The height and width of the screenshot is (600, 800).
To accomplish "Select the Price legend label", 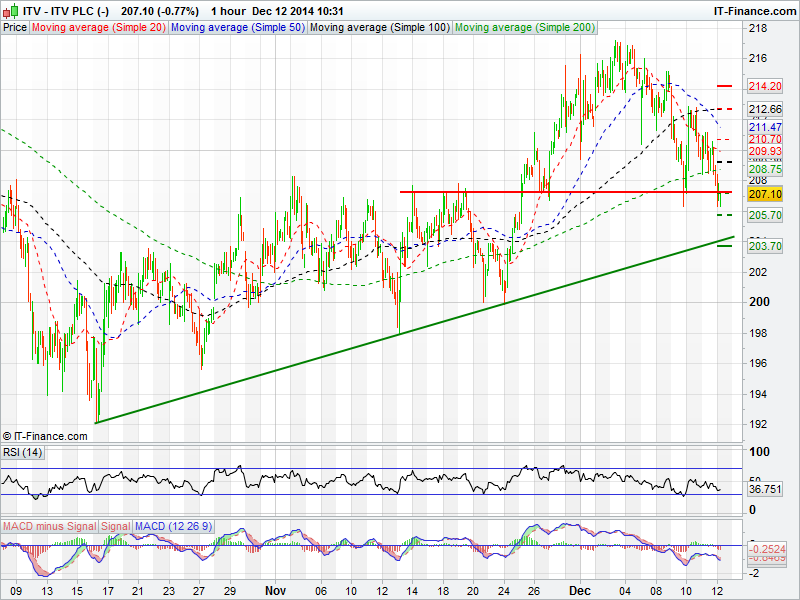I will [15, 28].
